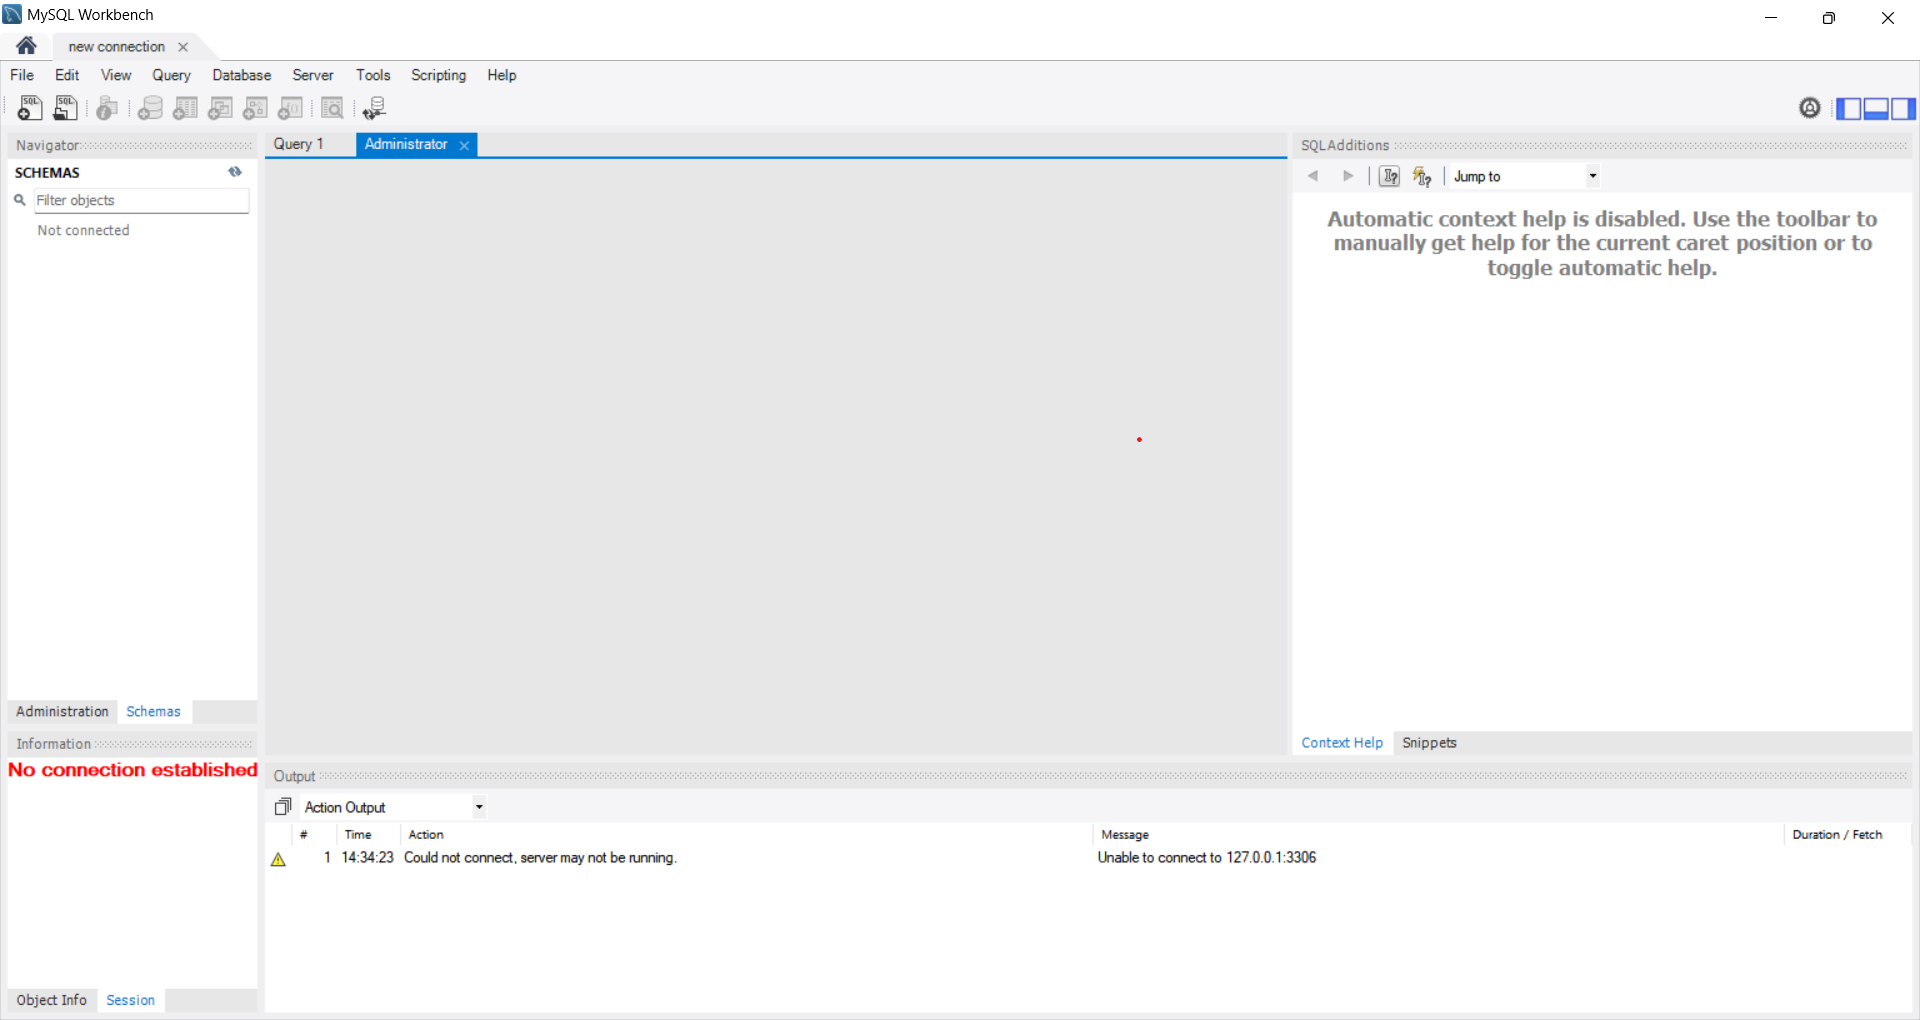This screenshot has height=1020, width=1920.
Task: Open the Edit menu
Action: pyautogui.click(x=67, y=75)
